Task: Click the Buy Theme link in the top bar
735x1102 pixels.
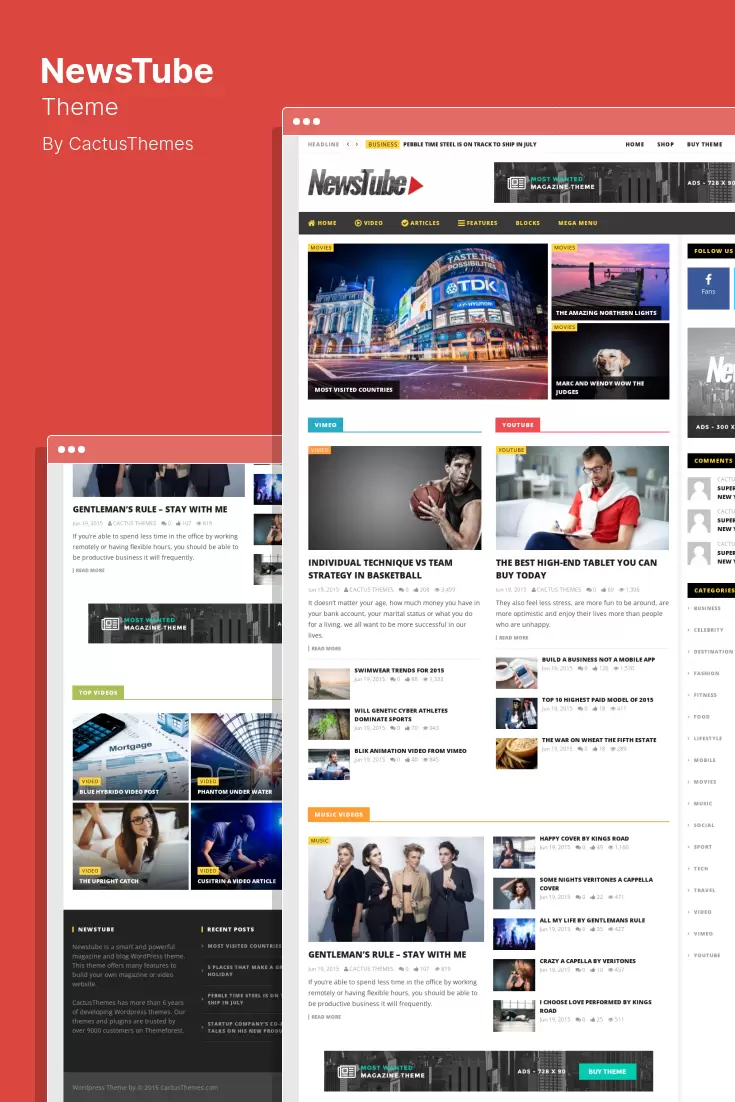Action: point(705,144)
